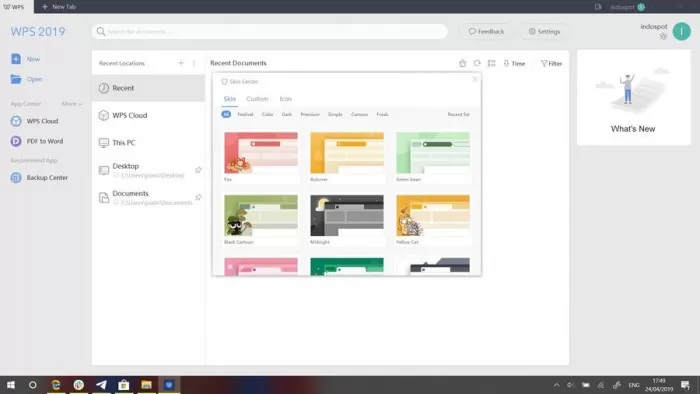Click title bar icon left of indospot

pyautogui.click(x=598, y=7)
